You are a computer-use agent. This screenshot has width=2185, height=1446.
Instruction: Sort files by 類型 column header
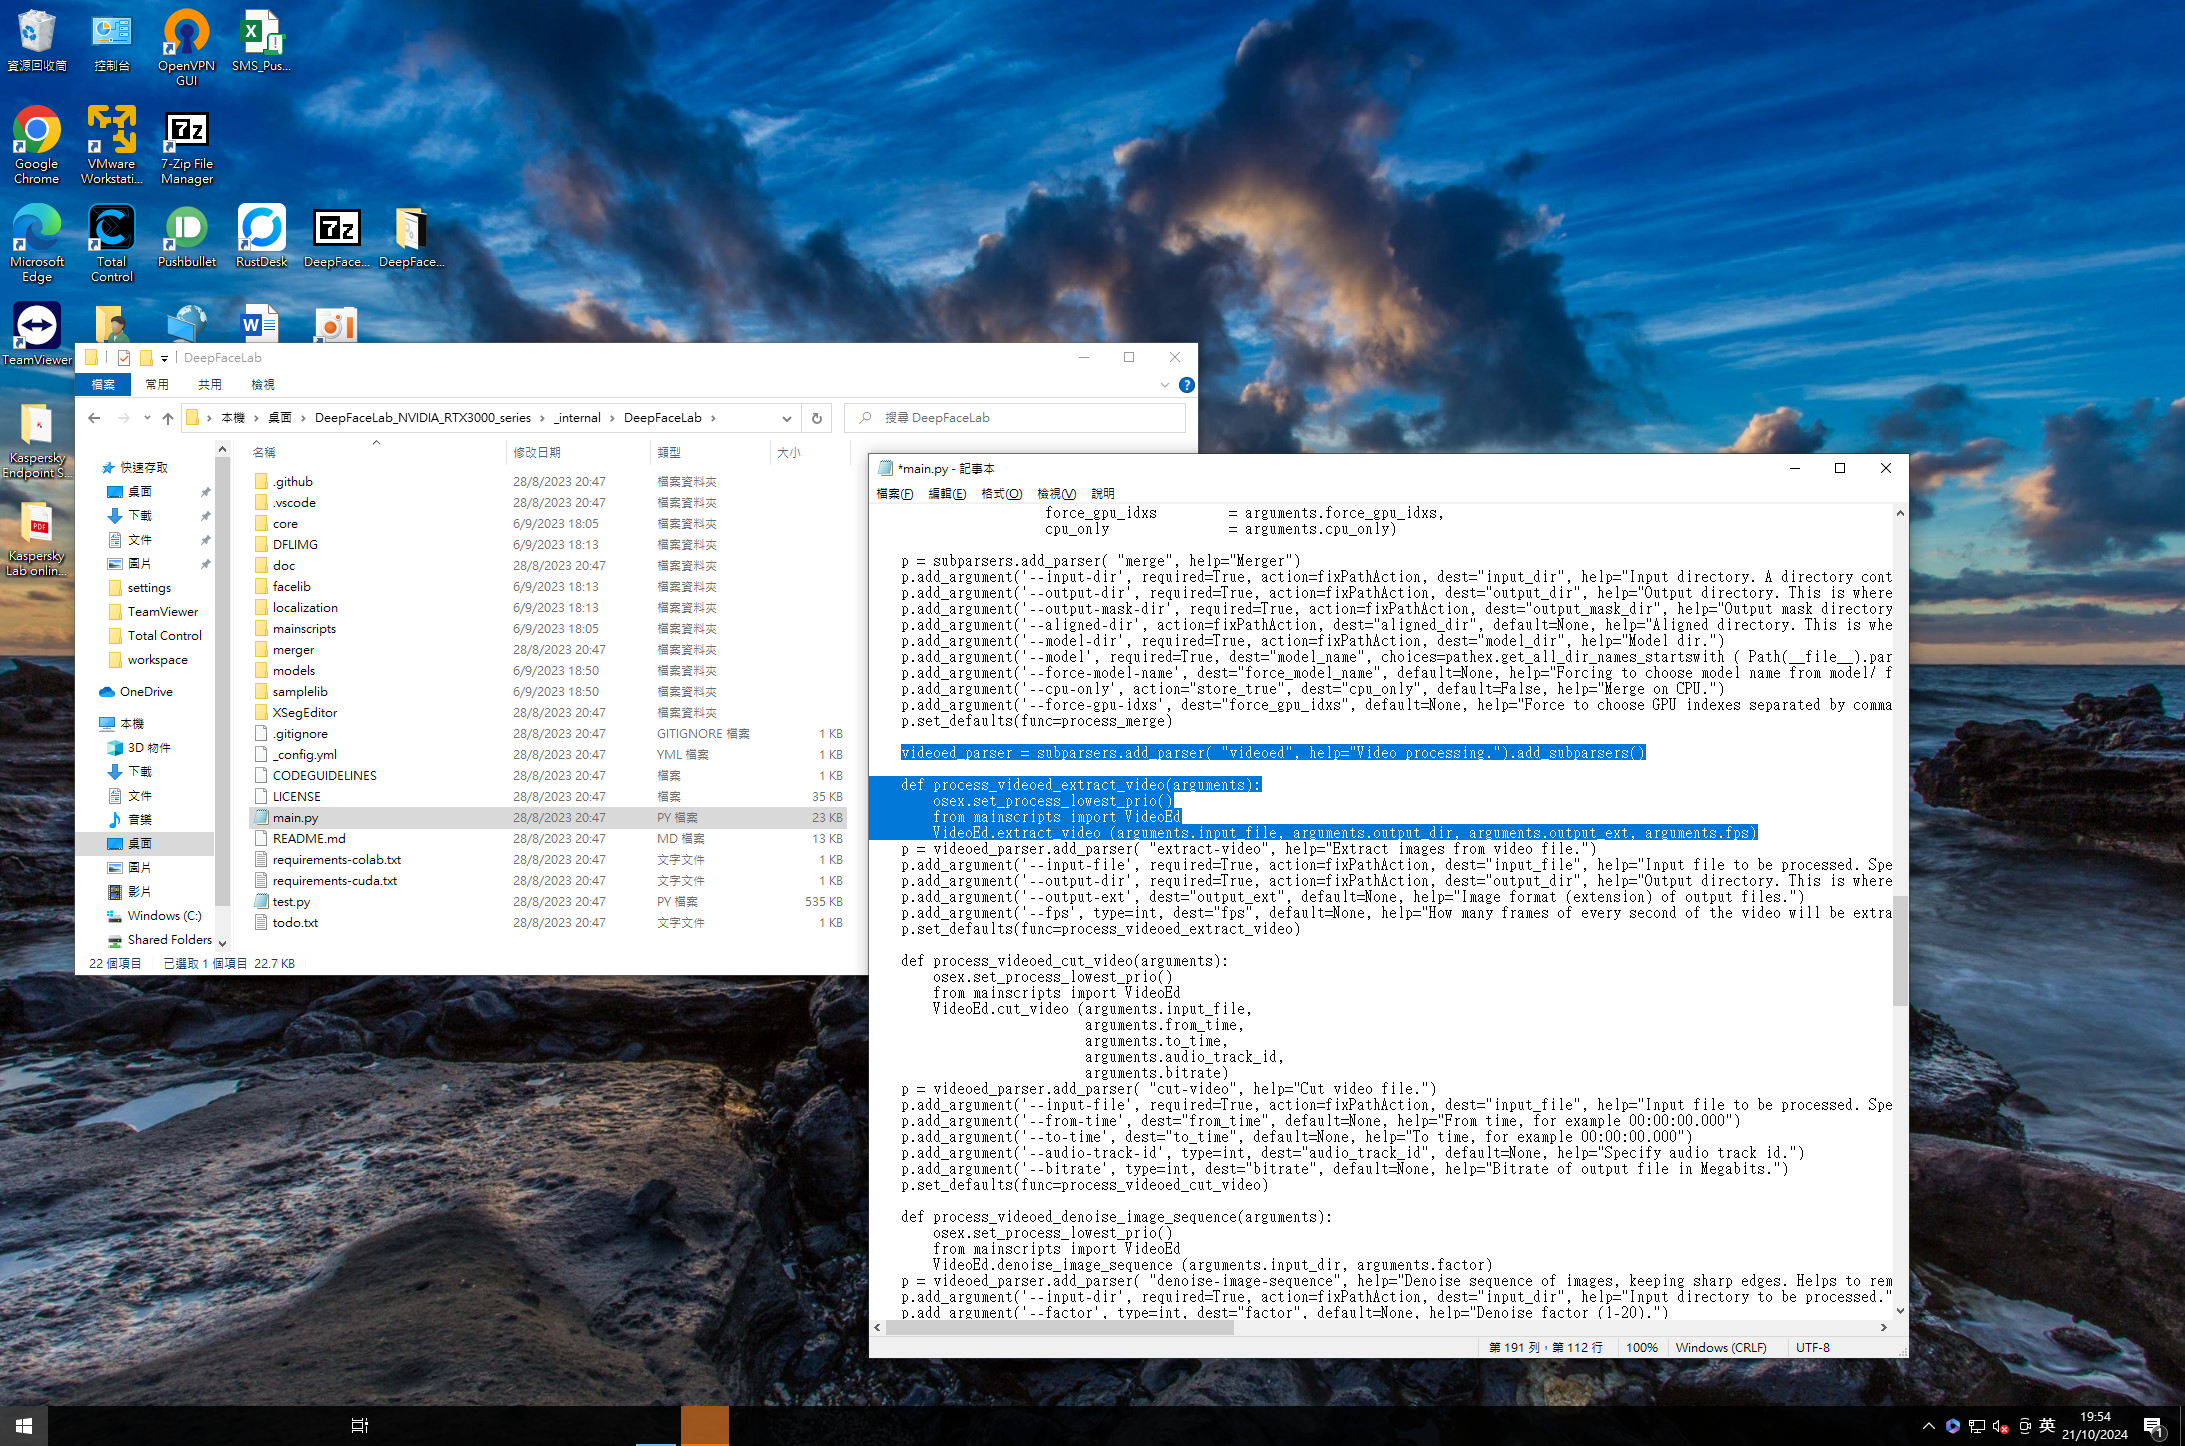(710, 453)
